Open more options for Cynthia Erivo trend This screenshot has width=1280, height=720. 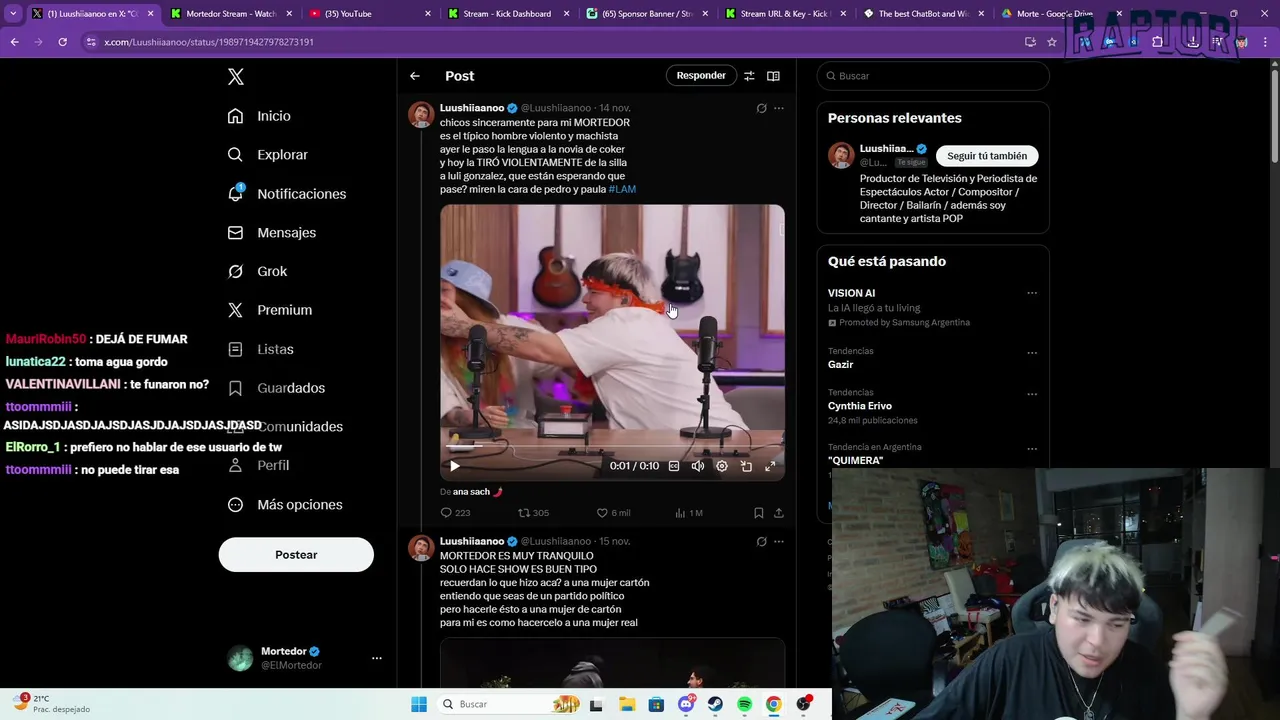[x=1032, y=394]
